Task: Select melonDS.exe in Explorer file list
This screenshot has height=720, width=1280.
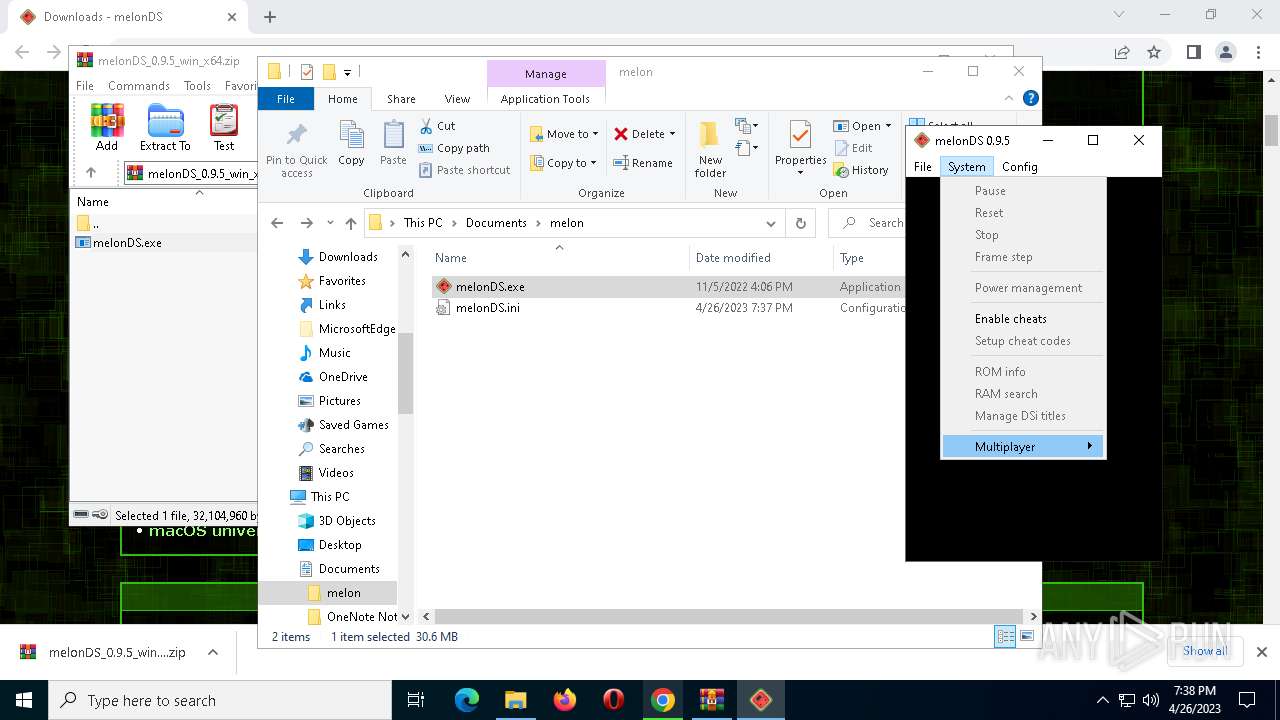Action: [x=668, y=286]
